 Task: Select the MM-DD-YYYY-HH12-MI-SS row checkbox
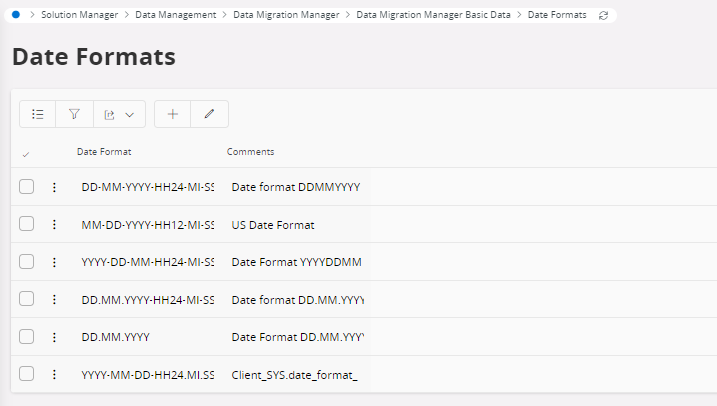click(x=27, y=225)
